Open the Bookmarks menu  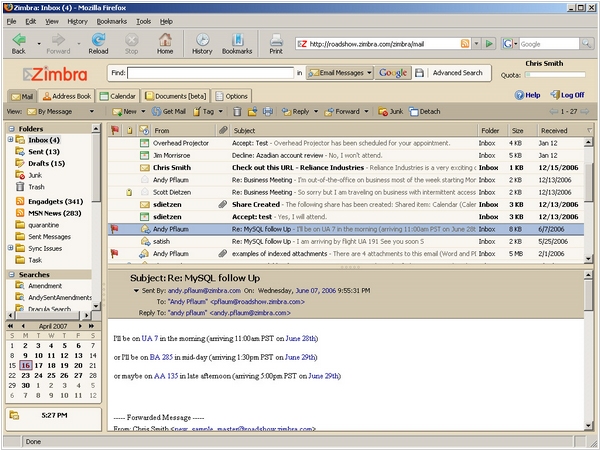[111, 21]
